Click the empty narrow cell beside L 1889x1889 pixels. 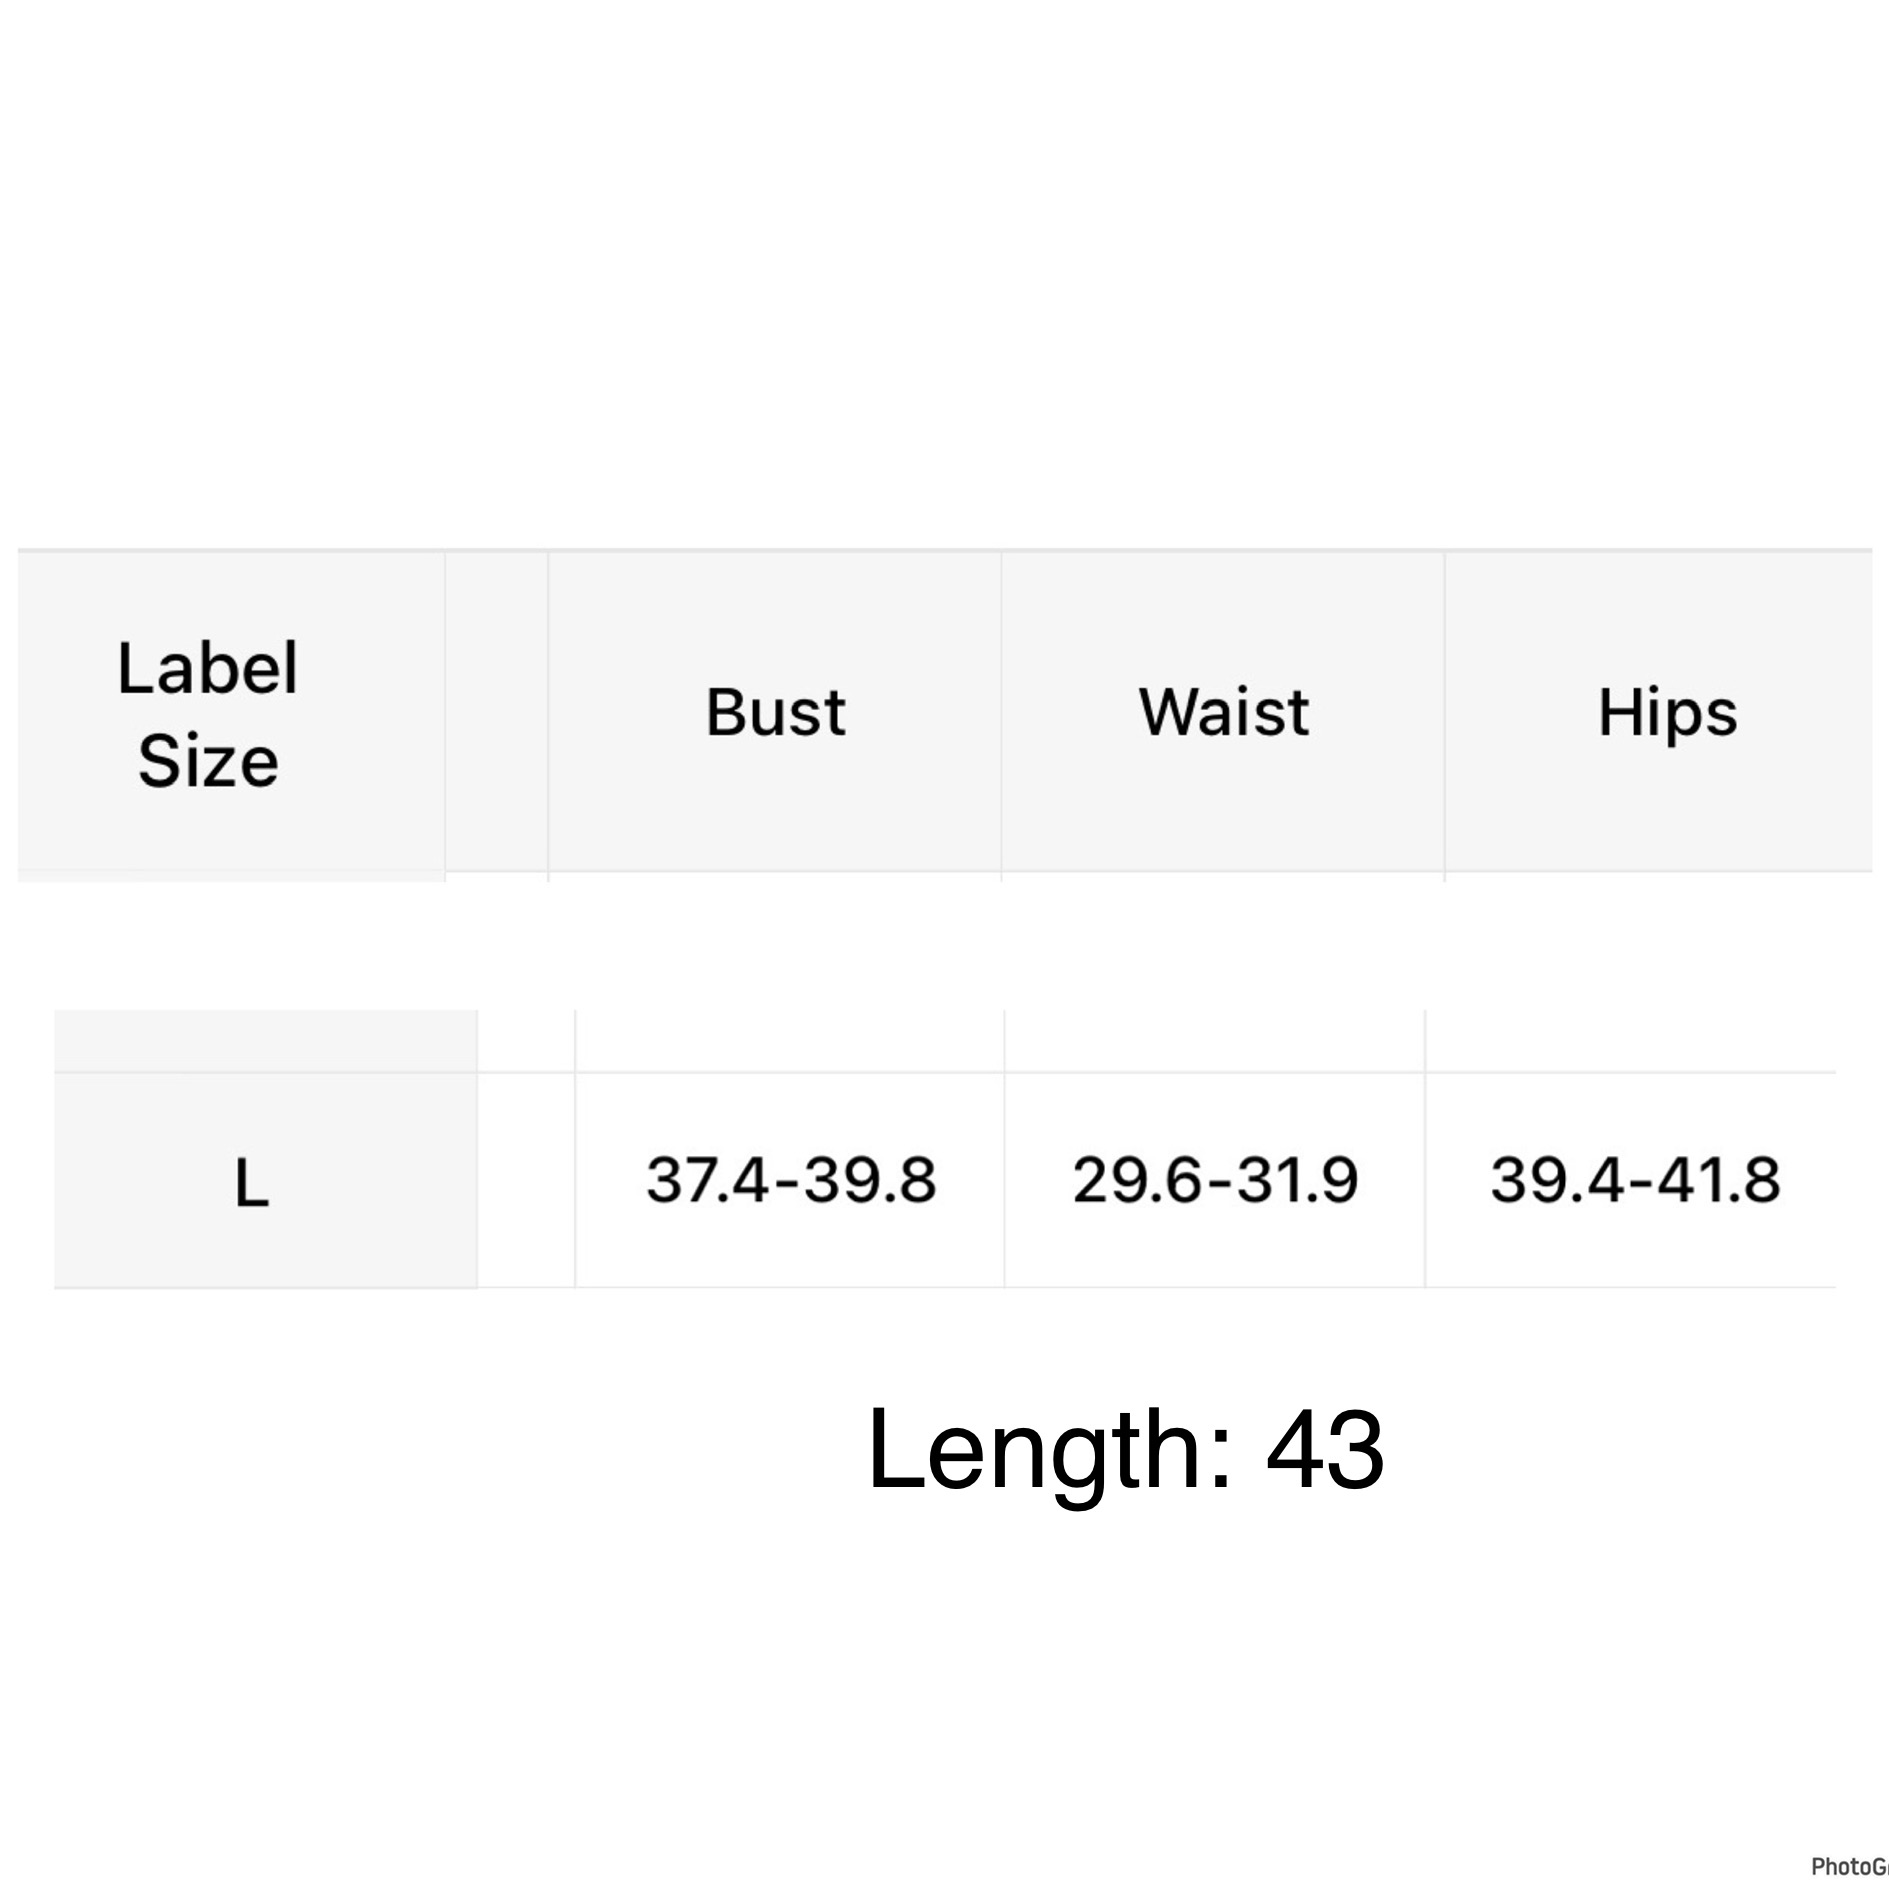(526, 1181)
